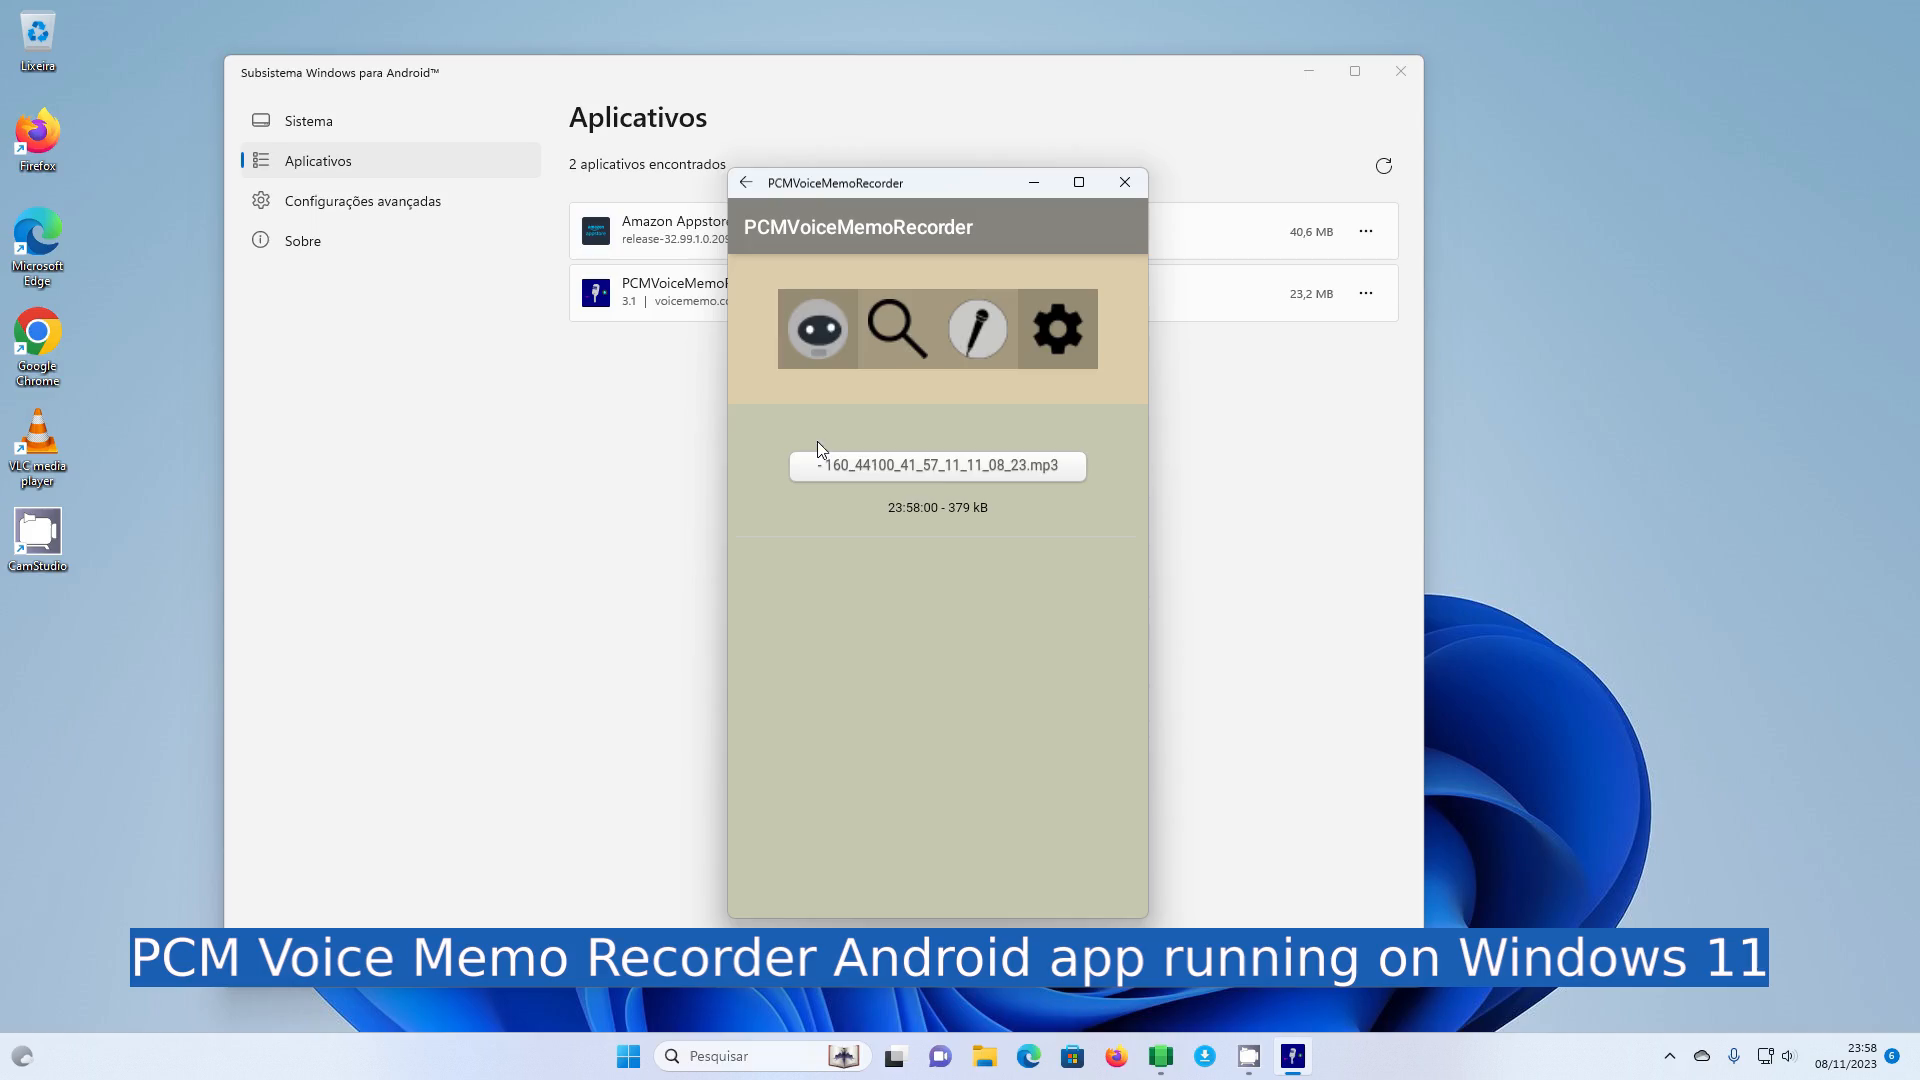Click the back arrow in the PCMVoiceMemoRecorder title bar
The height and width of the screenshot is (1080, 1920).
click(746, 182)
